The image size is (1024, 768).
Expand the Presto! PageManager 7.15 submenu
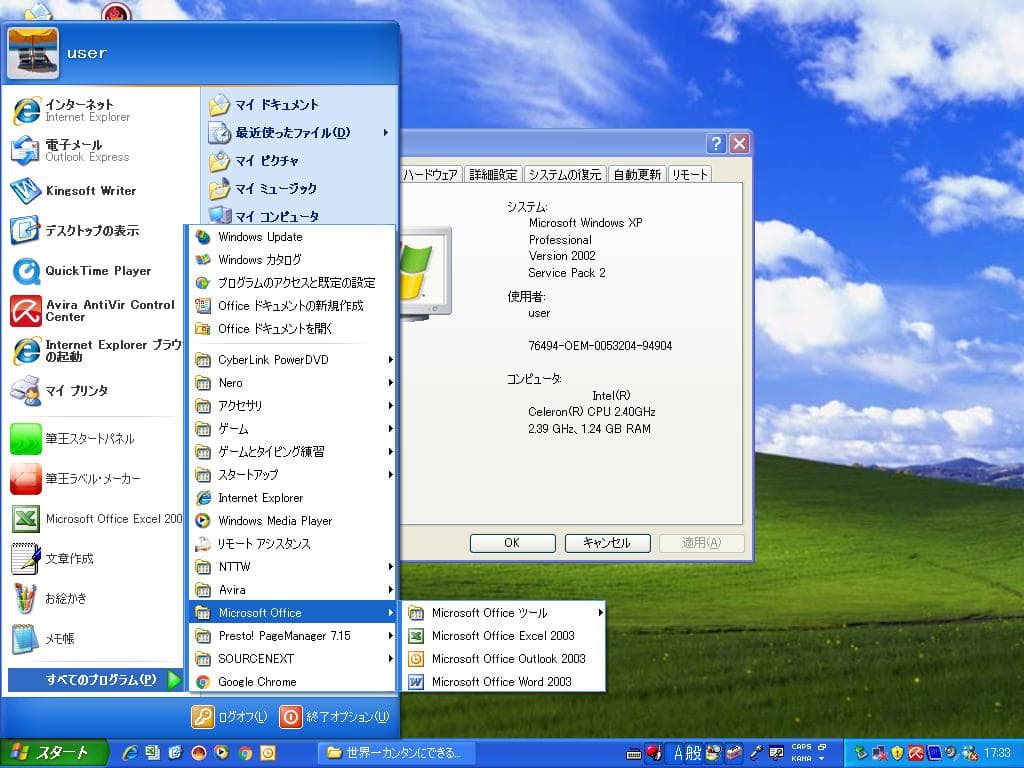pos(279,636)
